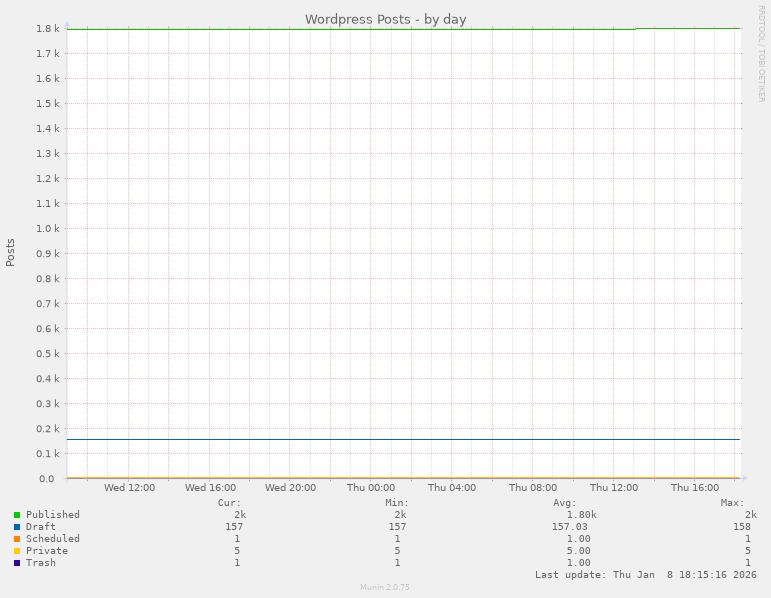The height and width of the screenshot is (598, 771).
Task: Click the Private average value 5.00
Action: pyautogui.click(x=579, y=551)
